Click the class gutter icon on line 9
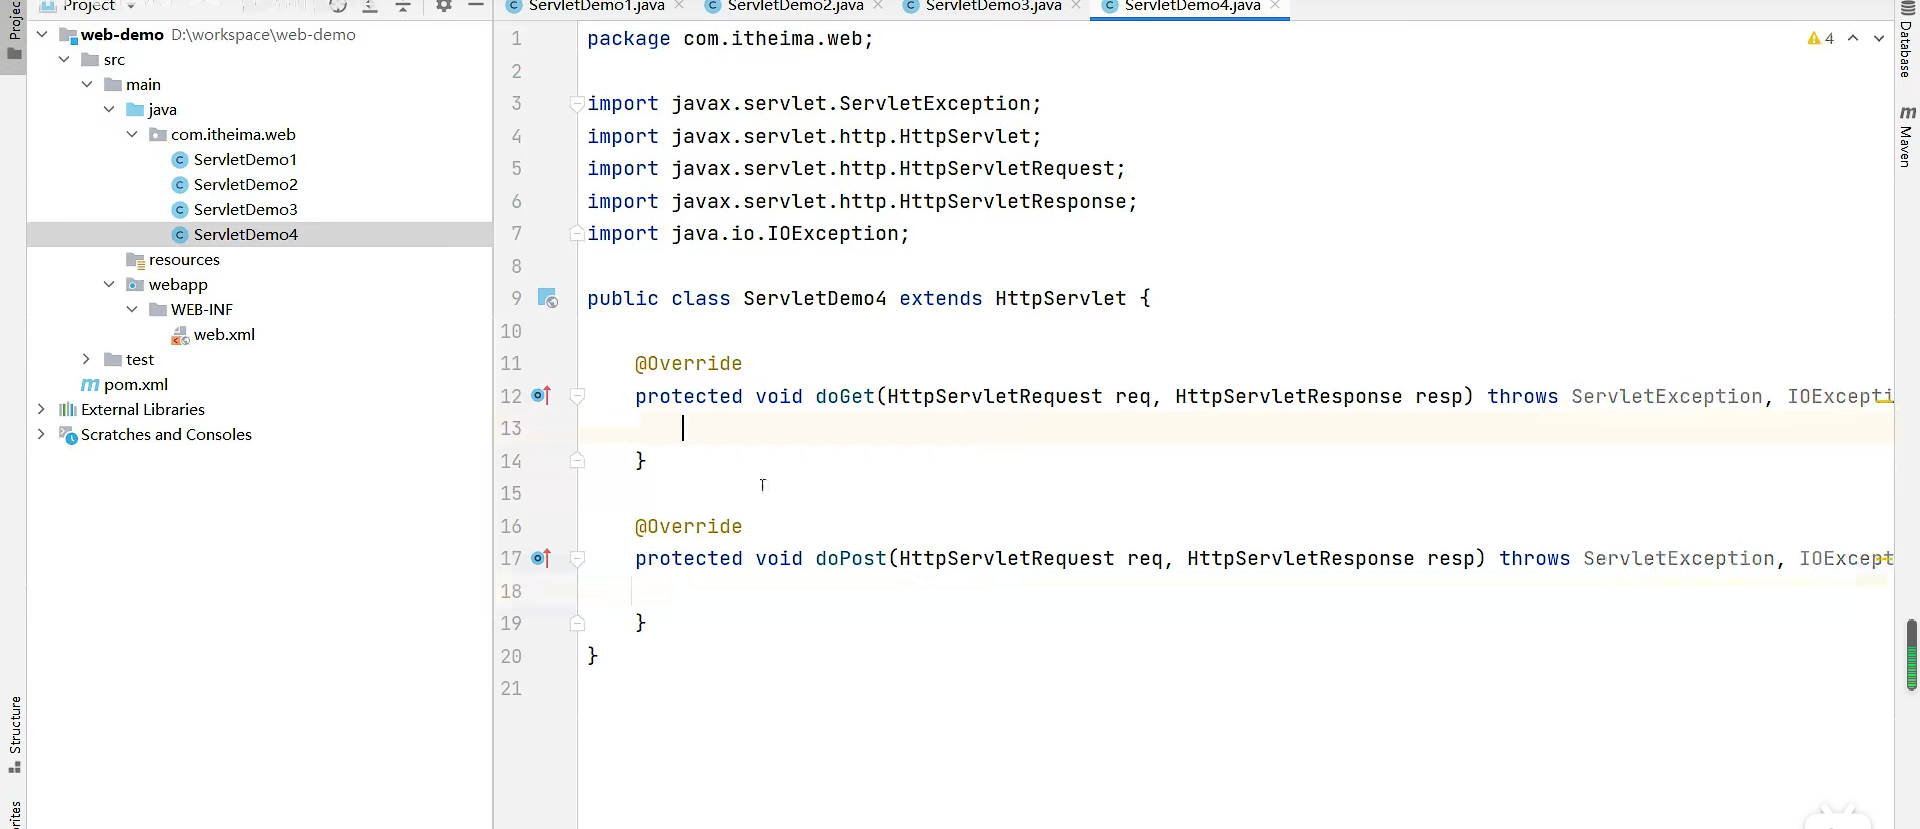1920x829 pixels. 547,298
